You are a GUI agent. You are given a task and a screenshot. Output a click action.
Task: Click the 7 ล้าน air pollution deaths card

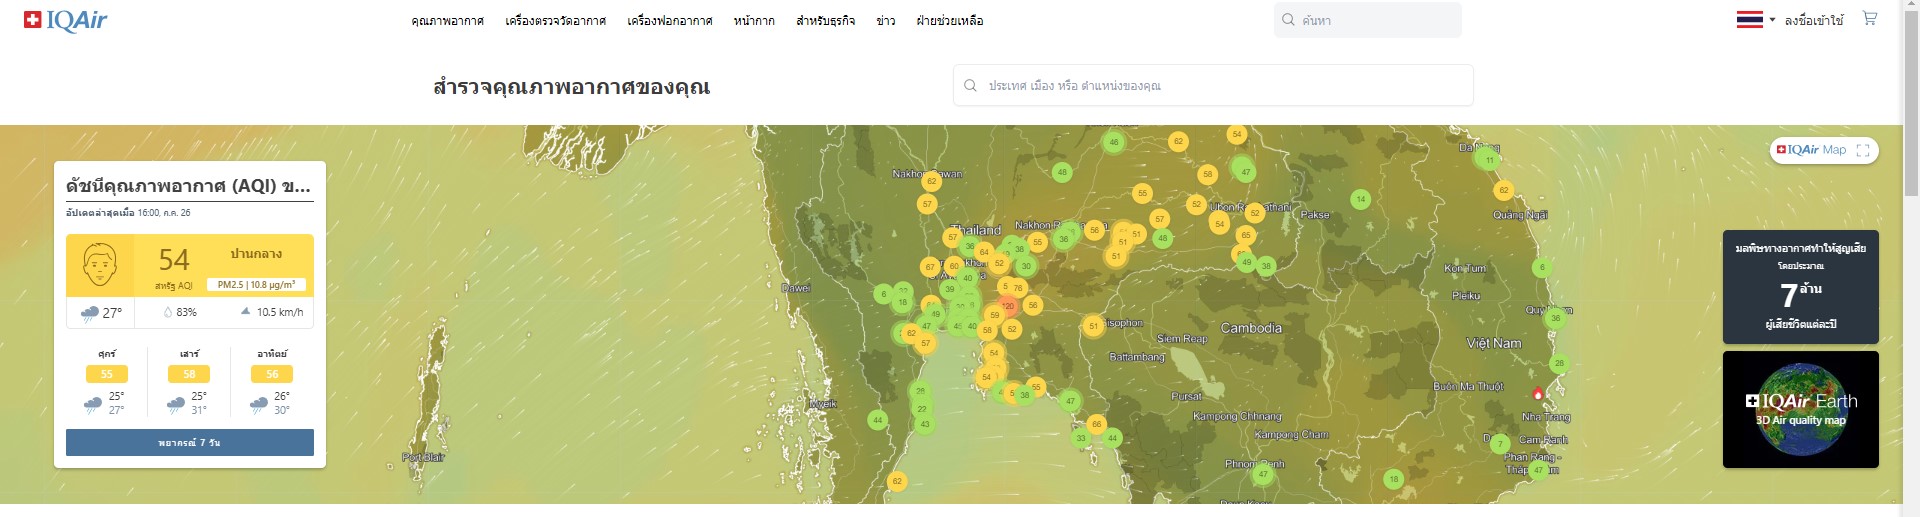tap(1800, 287)
